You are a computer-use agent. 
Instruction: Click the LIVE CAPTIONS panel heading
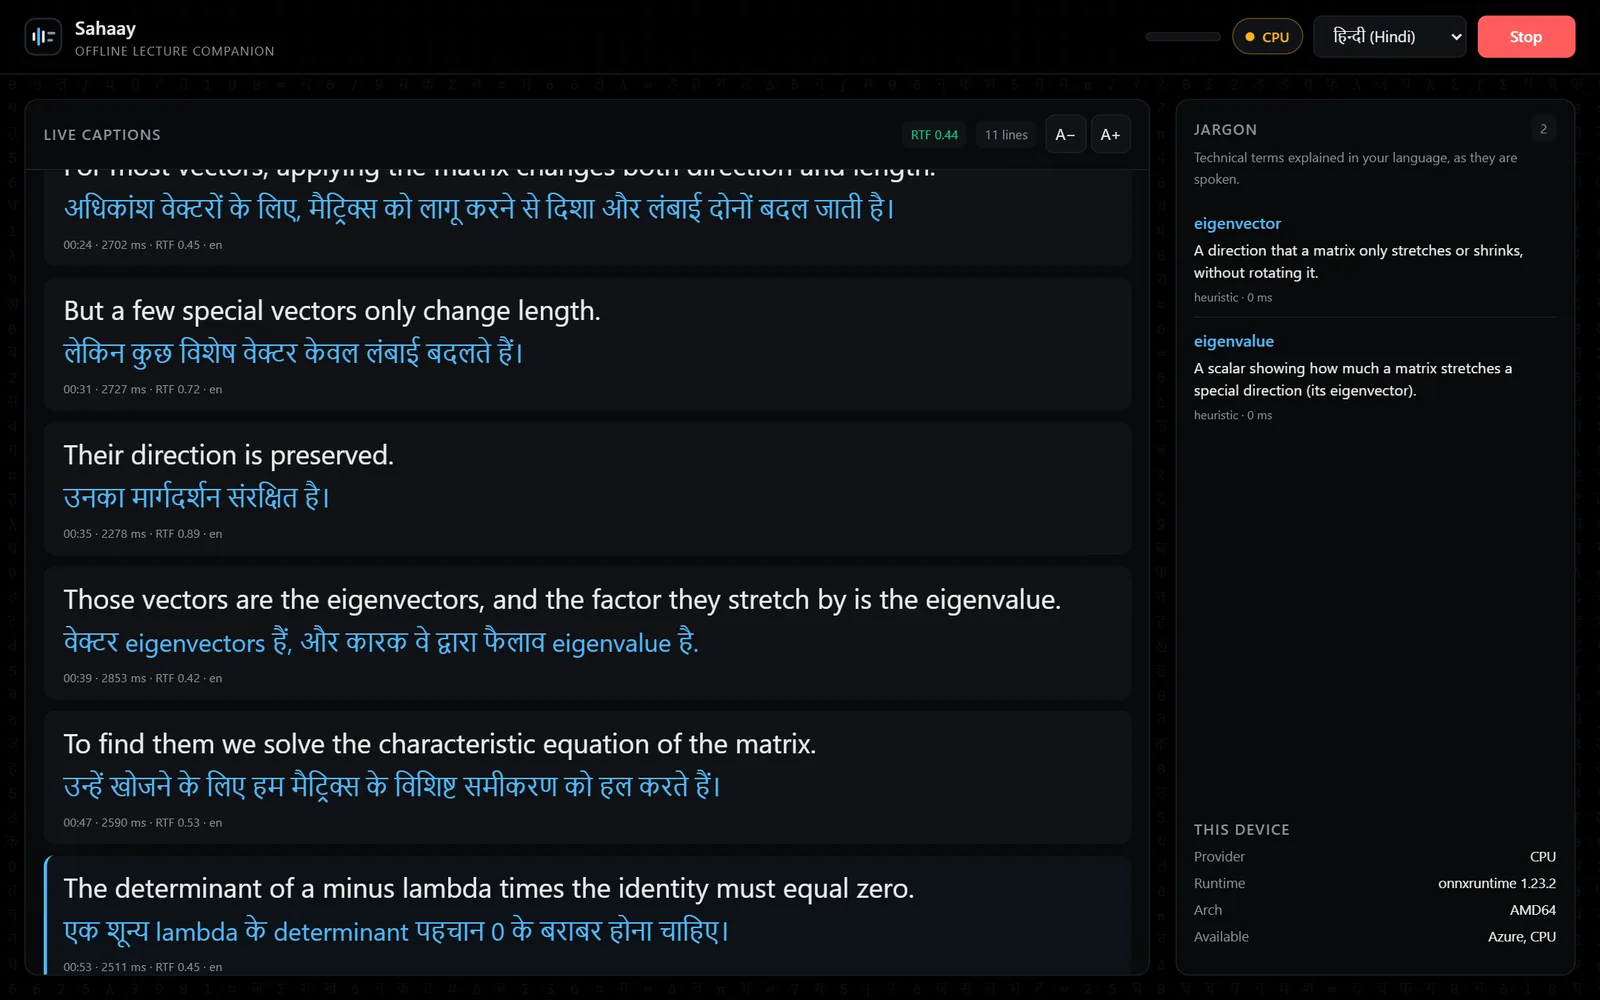[102, 135]
